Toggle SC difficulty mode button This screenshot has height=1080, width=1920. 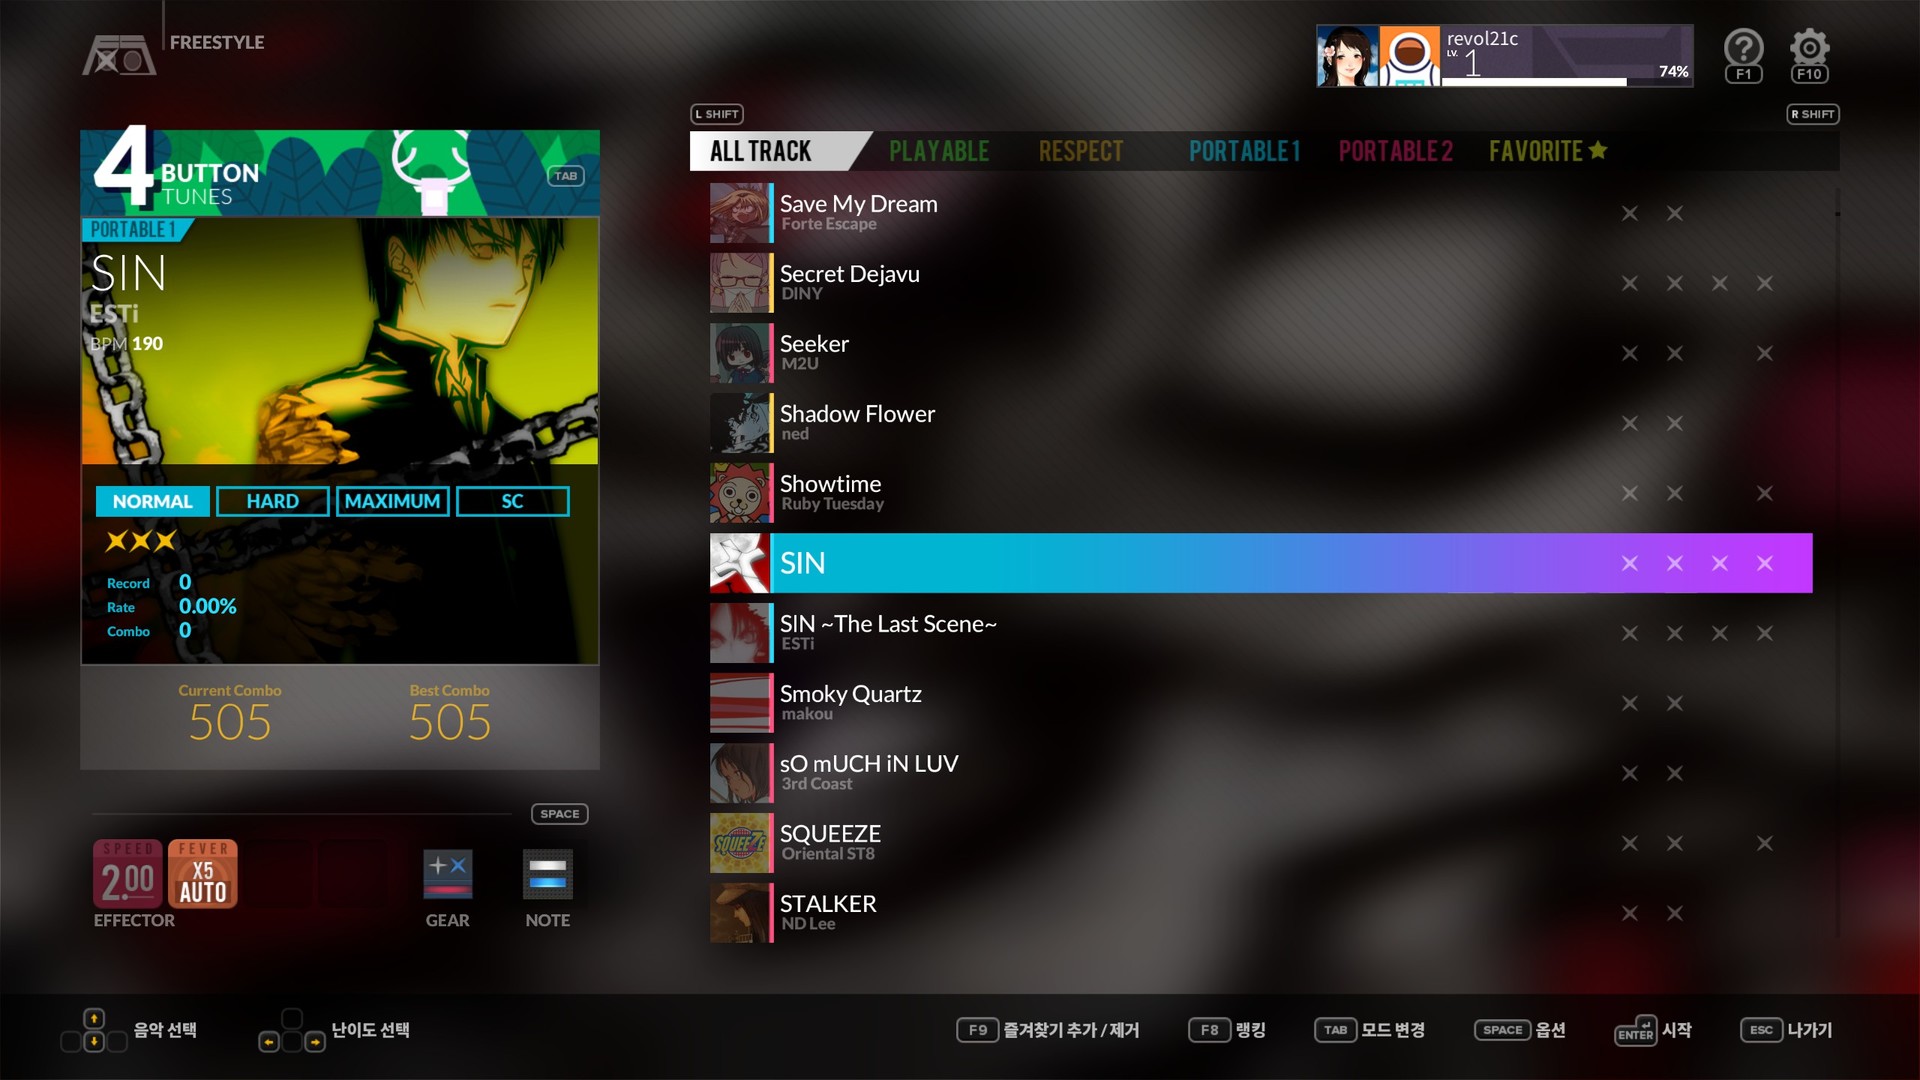click(x=513, y=500)
